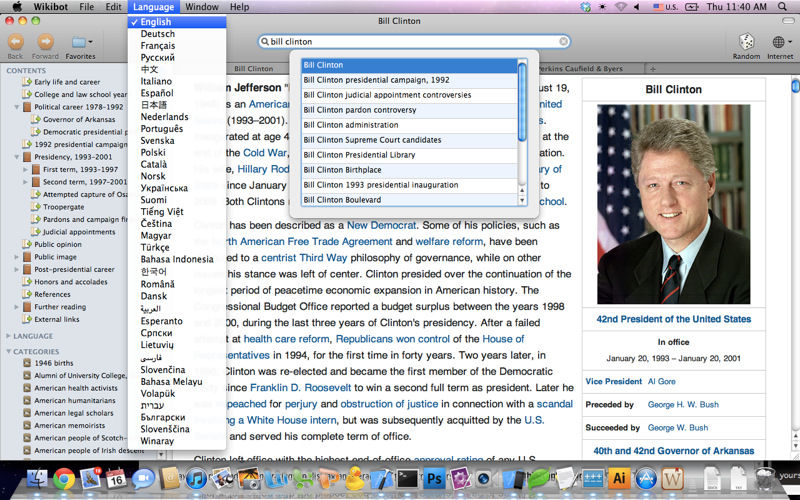This screenshot has width=800, height=500.
Task: Launch Illustrator from the Dock
Action: (x=619, y=479)
